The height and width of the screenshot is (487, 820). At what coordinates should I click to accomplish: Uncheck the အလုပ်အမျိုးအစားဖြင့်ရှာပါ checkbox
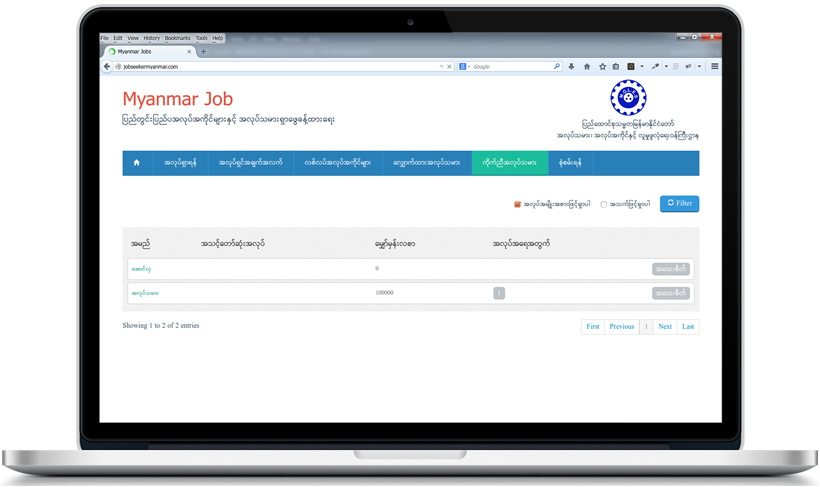(x=517, y=205)
